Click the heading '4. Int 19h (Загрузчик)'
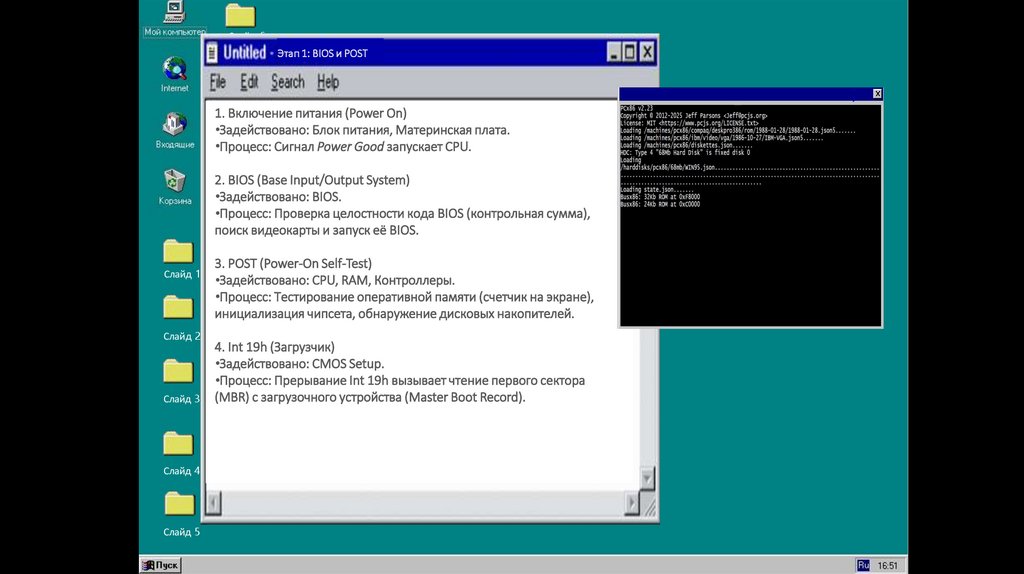Image resolution: width=1024 pixels, height=574 pixels. tap(274, 347)
